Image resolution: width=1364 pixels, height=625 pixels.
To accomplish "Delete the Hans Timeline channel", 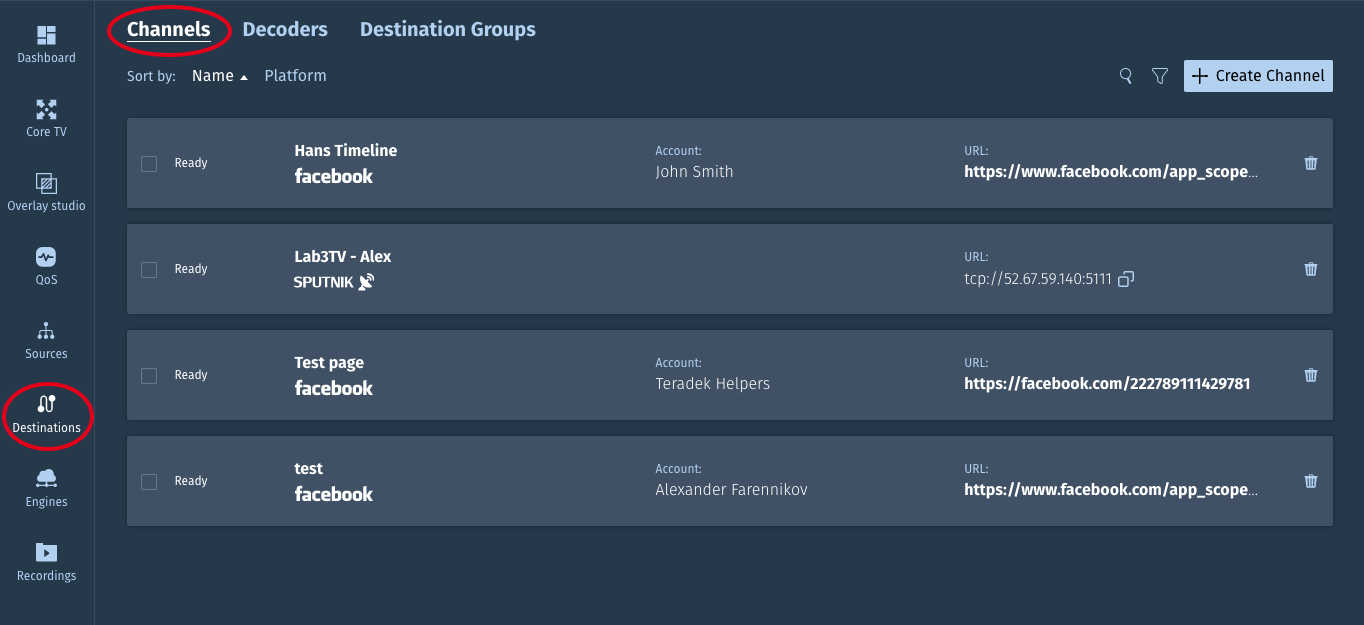I will pyautogui.click(x=1311, y=163).
